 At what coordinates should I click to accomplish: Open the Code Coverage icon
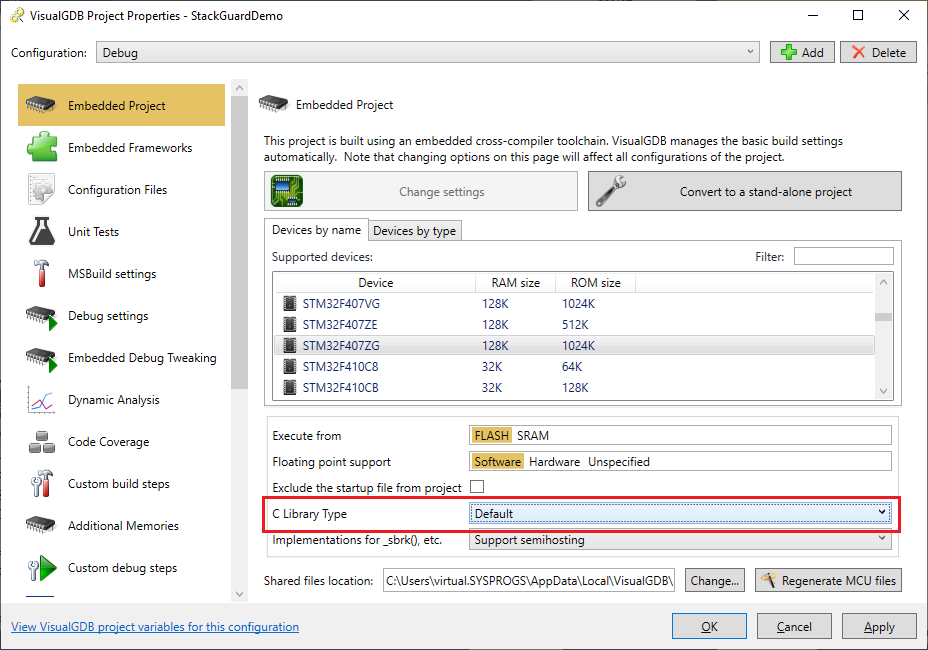coord(41,442)
